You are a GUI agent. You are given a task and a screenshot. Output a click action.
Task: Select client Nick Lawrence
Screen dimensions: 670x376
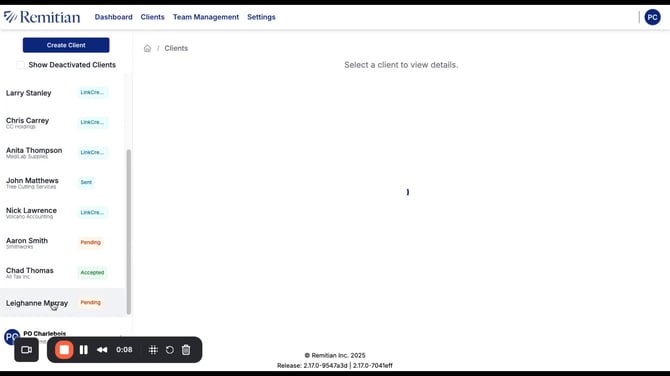62,212
